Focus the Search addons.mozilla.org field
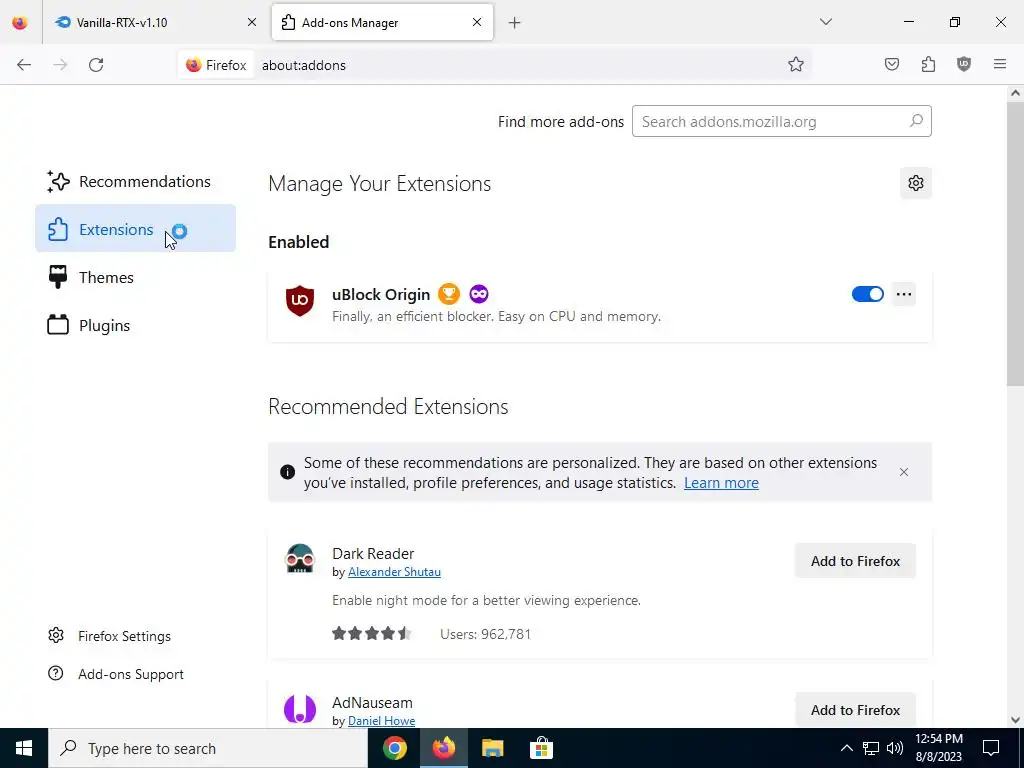Viewport: 1024px width, 768px height. (x=782, y=121)
